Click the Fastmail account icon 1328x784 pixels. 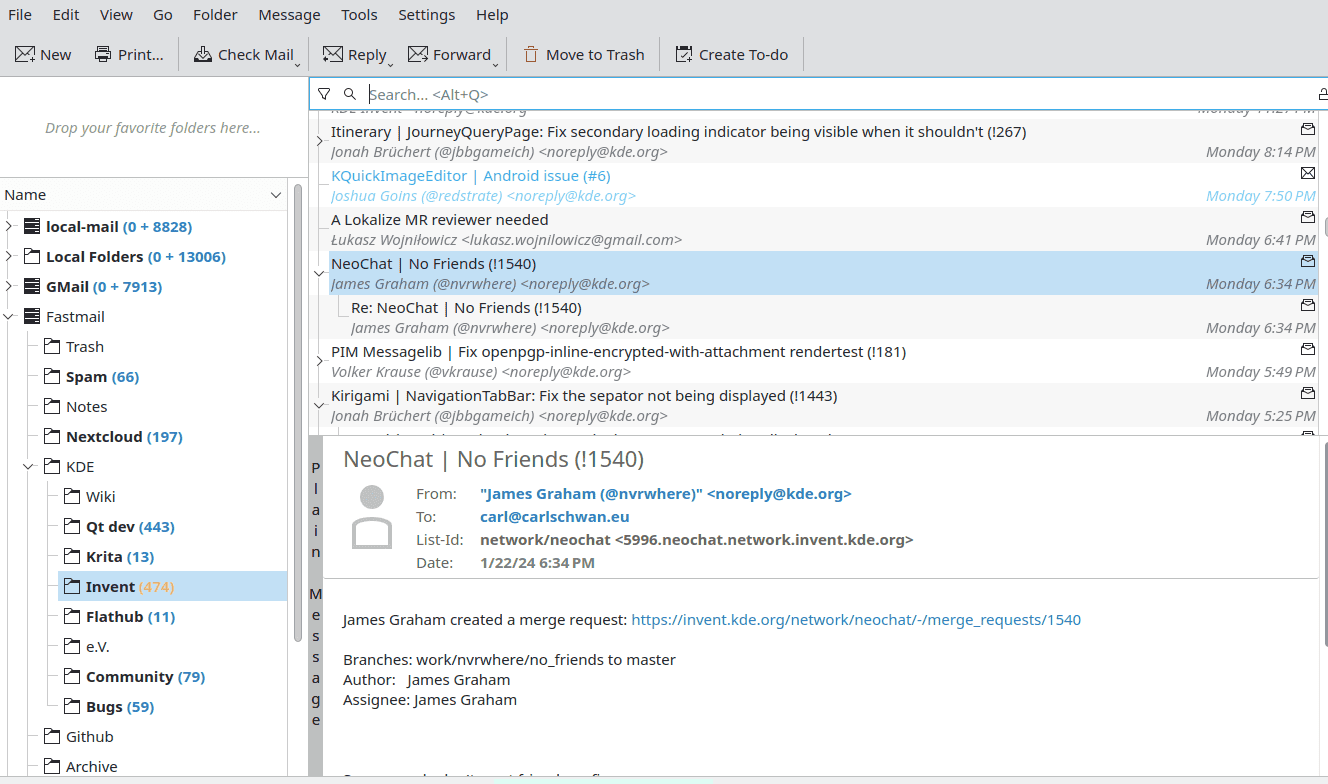(31, 316)
